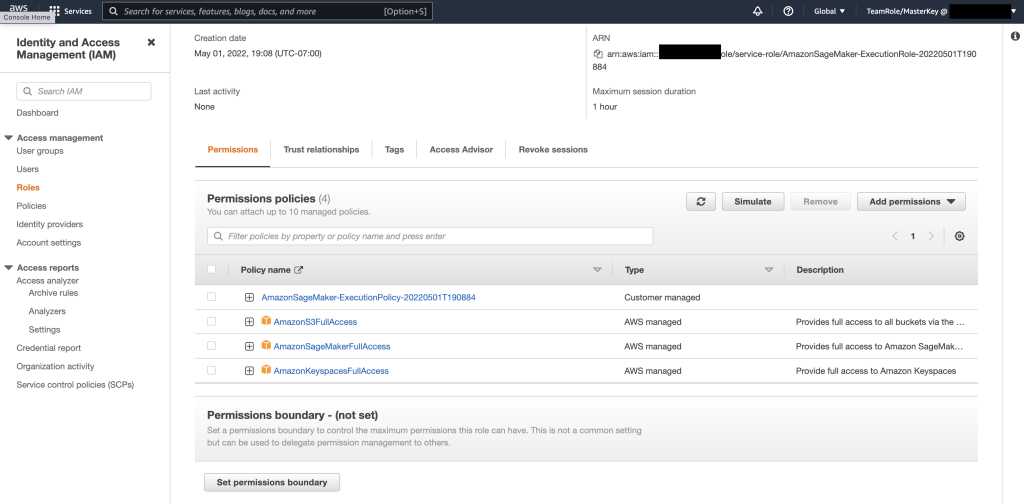Switch to the Access Advisor tab
The image size is (1024, 504).
pos(461,150)
